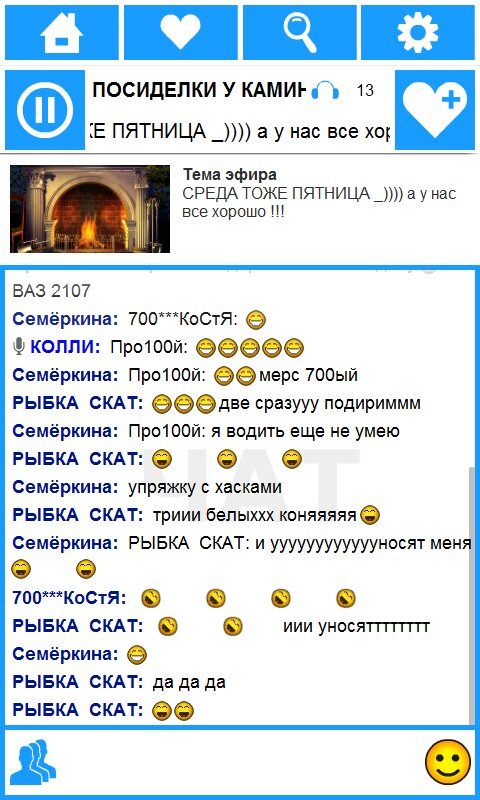The width and height of the screenshot is (480, 800).
Task: Click the 700***КоСтЯ sender name
Action: coord(69,598)
